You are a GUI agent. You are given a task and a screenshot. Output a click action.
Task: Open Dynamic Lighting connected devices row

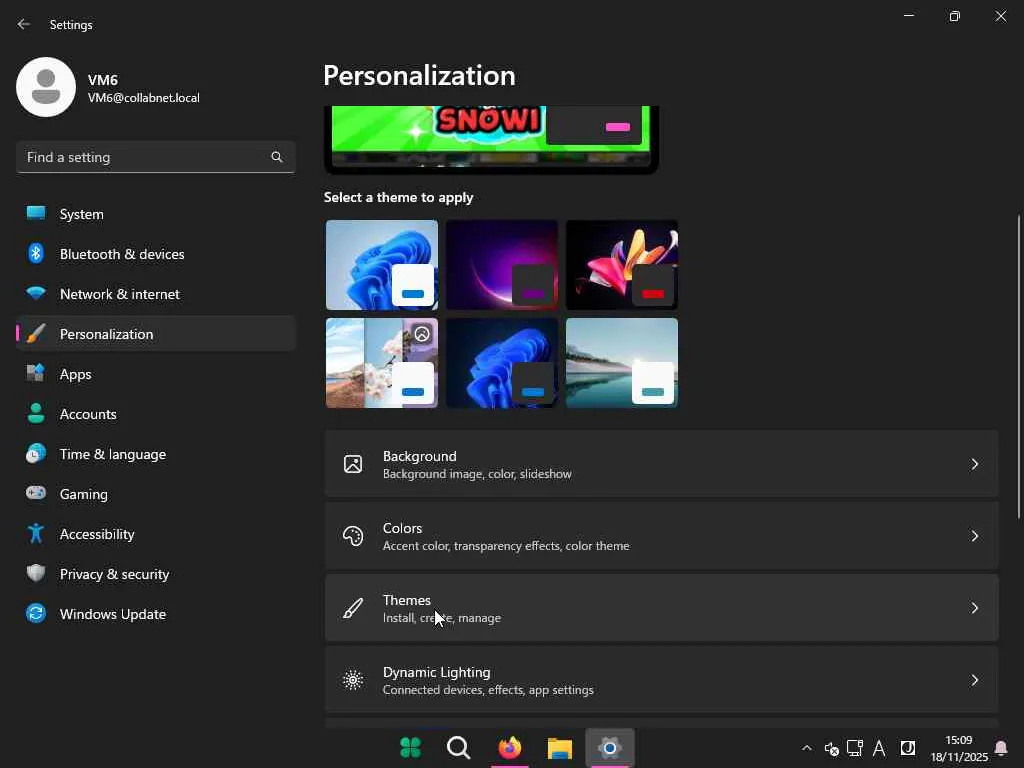pos(662,680)
